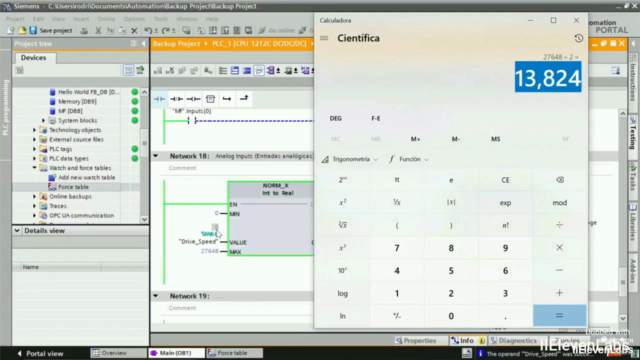Collapse the Details view panel
Screen dimensions: 640x360
coord(17,231)
